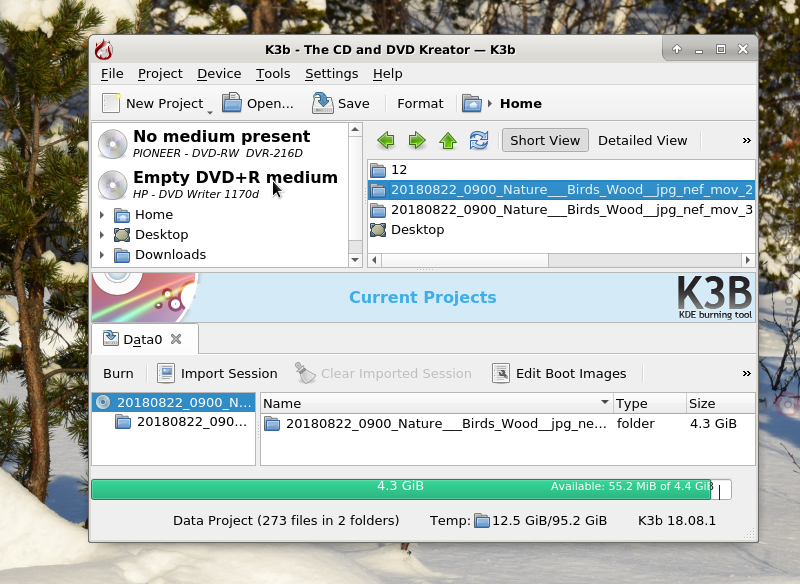Click the Home folder icon in the breadcrumb

click(472, 104)
